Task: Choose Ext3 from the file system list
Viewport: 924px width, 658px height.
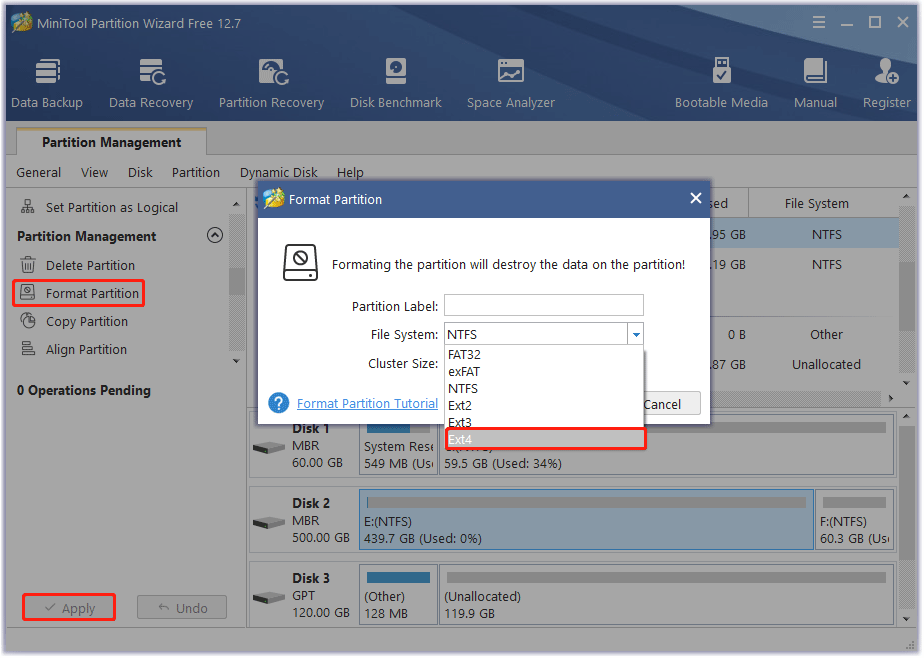Action: pyautogui.click(x=544, y=422)
